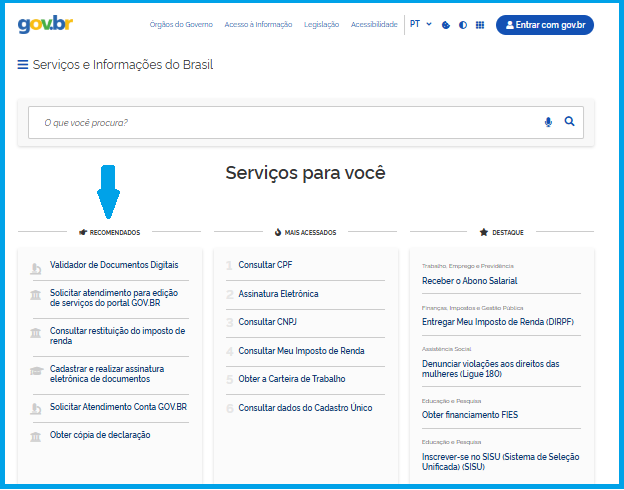Open Solicitar Atendimento Conta GOV.BR link
Viewport: 624px width, 490px height.
[118, 407]
